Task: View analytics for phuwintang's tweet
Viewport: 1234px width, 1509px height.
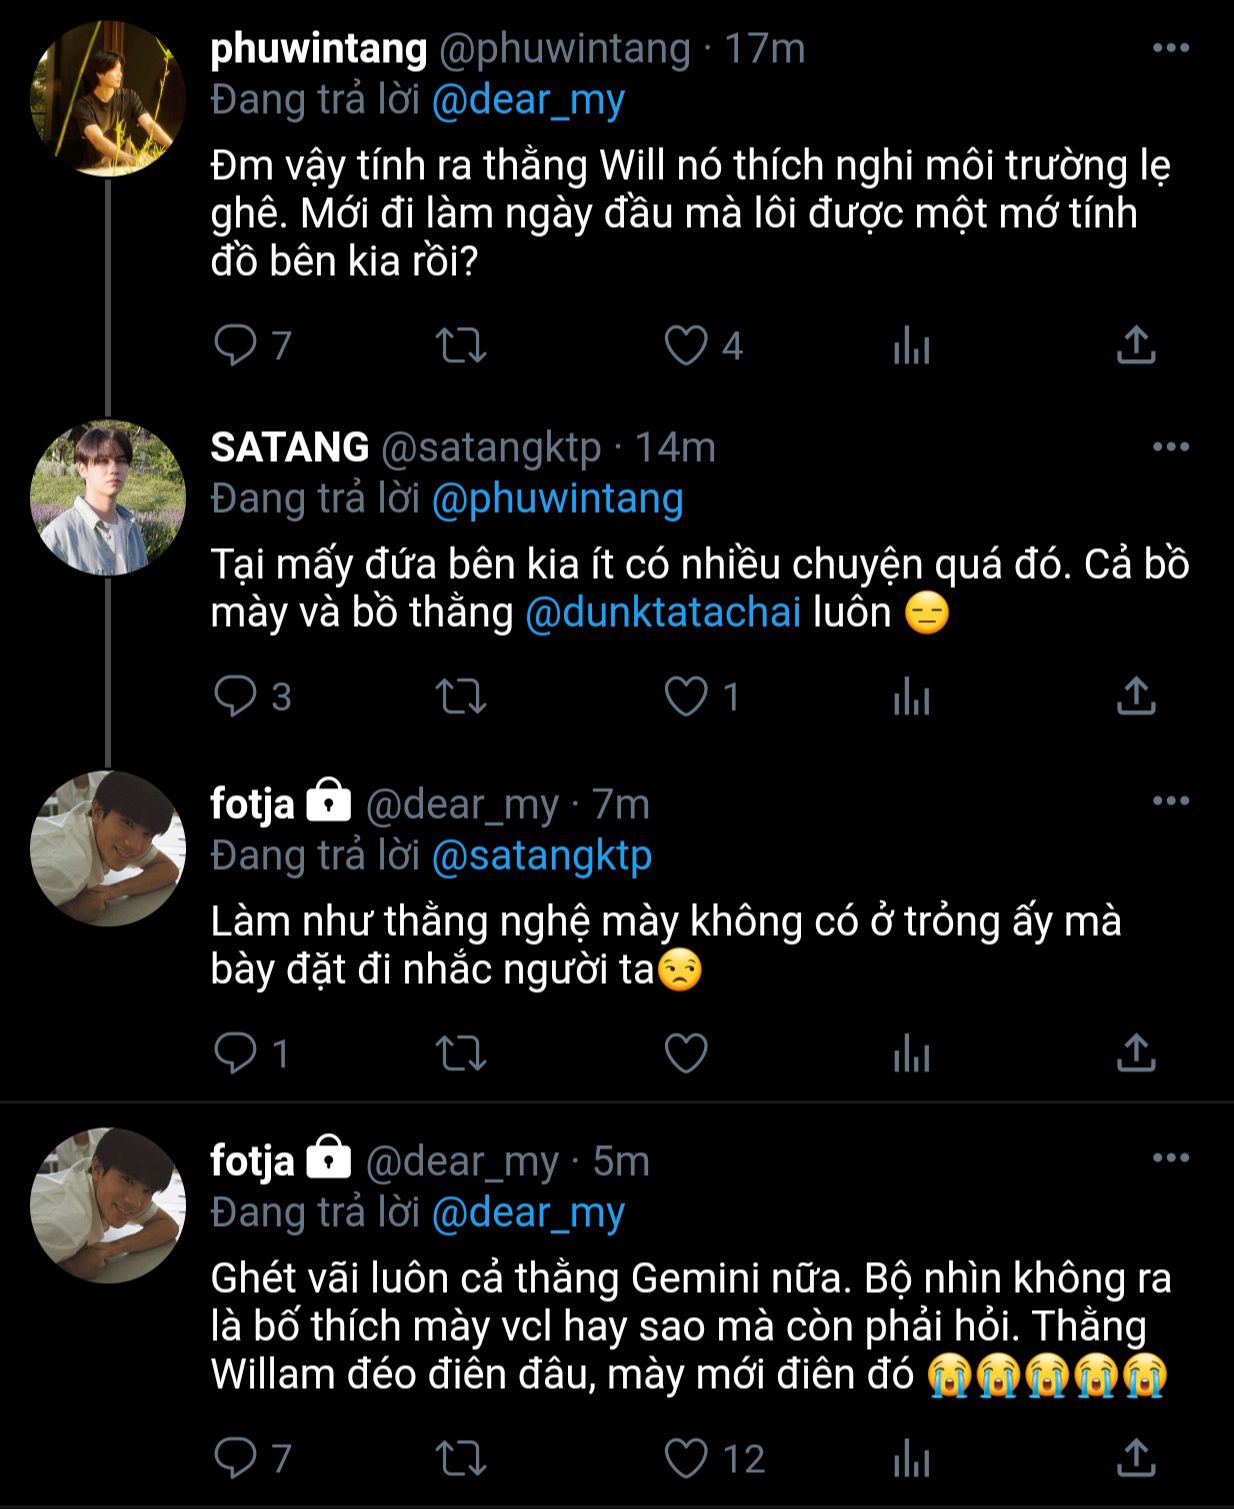Action: coord(911,346)
